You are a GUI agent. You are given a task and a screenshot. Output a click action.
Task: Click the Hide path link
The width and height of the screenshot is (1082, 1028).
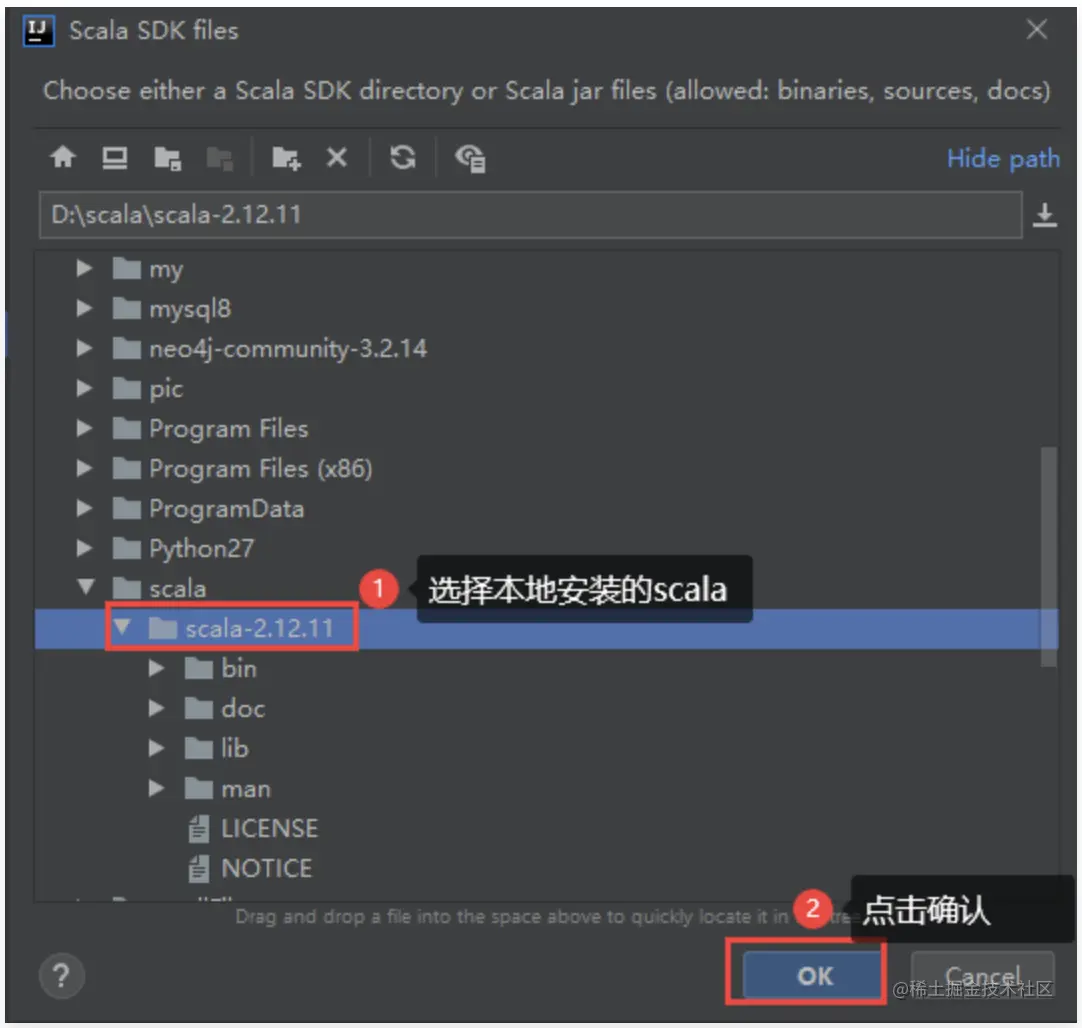tap(1003, 159)
